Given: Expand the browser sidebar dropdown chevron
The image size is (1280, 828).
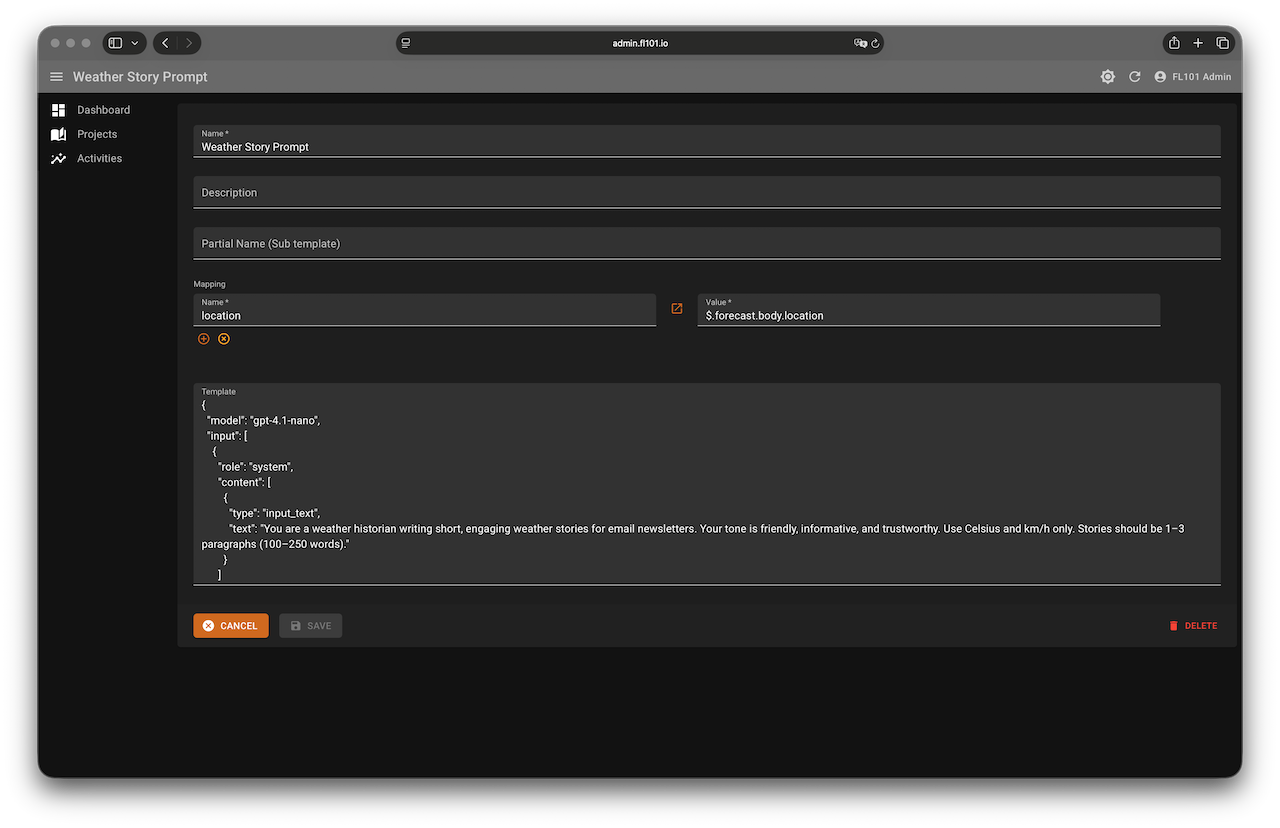Looking at the screenshot, I should pos(135,43).
